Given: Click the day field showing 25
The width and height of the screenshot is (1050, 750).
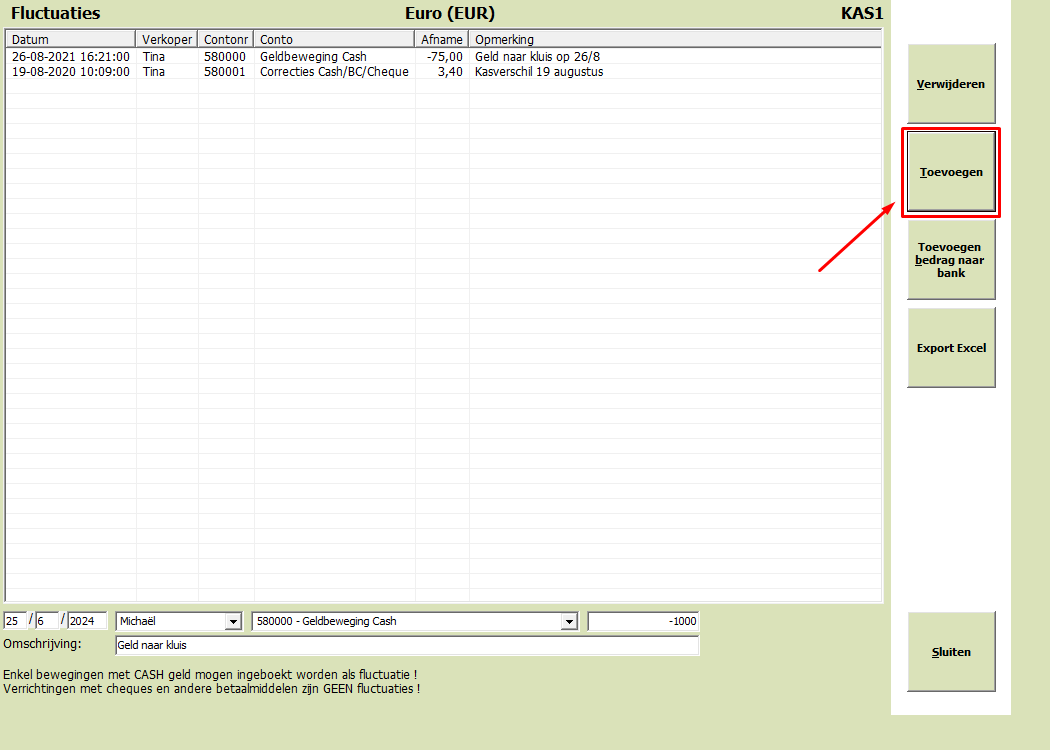Looking at the screenshot, I should [15, 621].
